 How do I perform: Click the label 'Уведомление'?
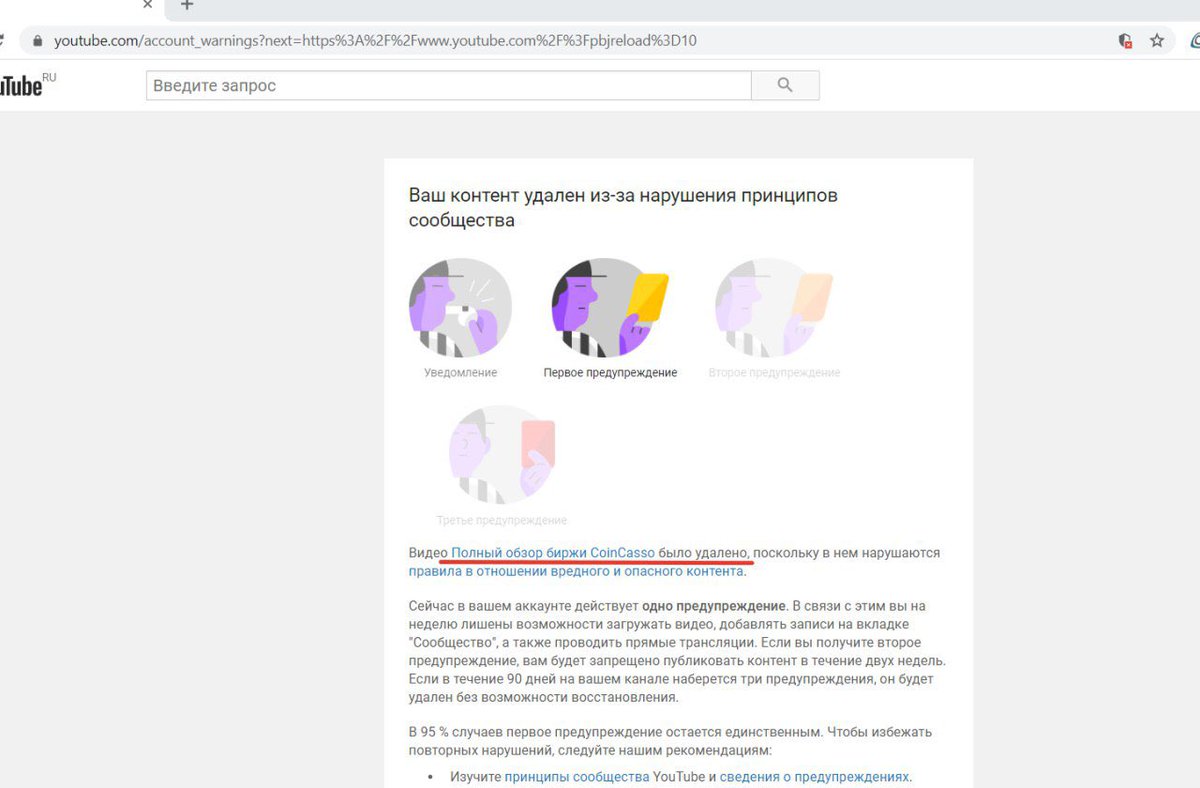pyautogui.click(x=460, y=372)
